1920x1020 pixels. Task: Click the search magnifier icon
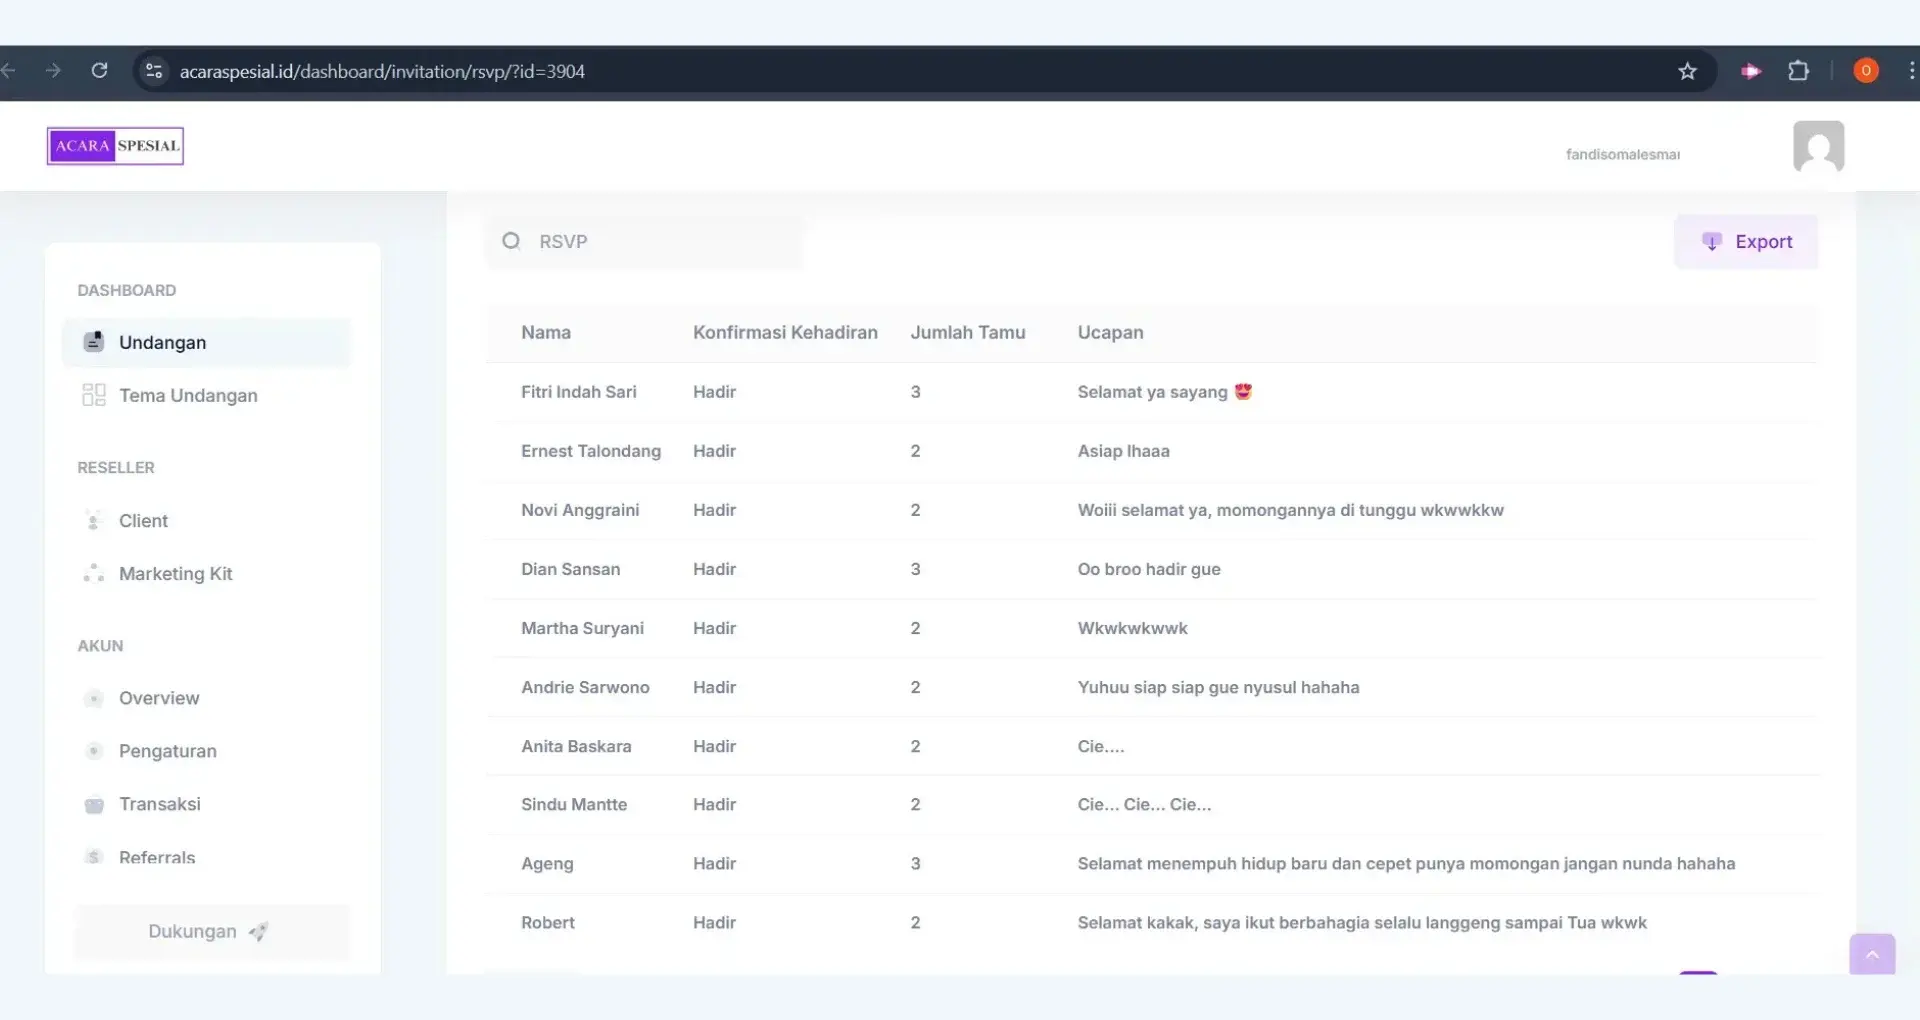pyautogui.click(x=511, y=241)
